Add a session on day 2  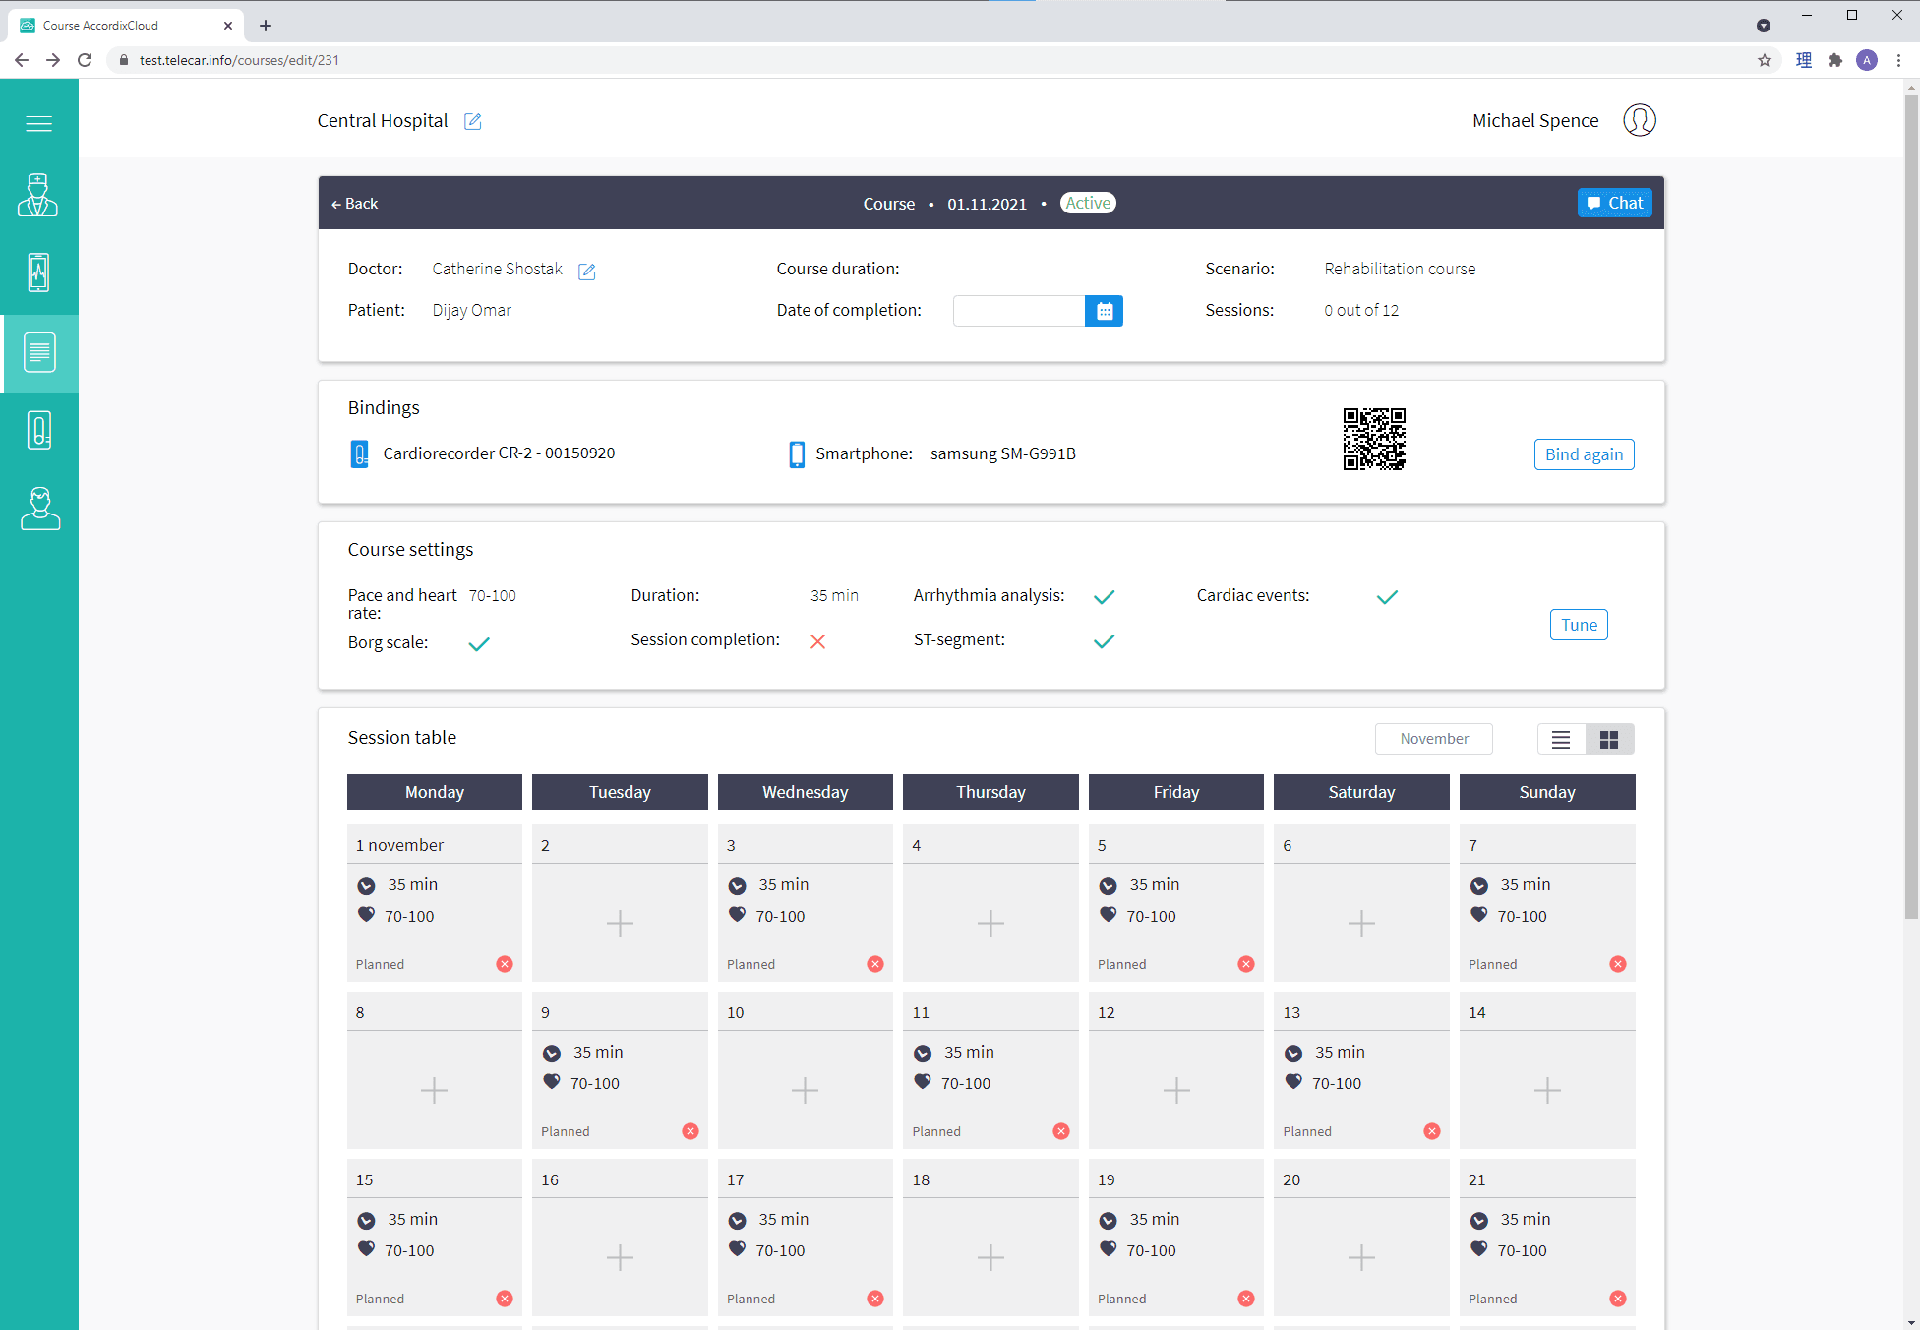click(620, 923)
